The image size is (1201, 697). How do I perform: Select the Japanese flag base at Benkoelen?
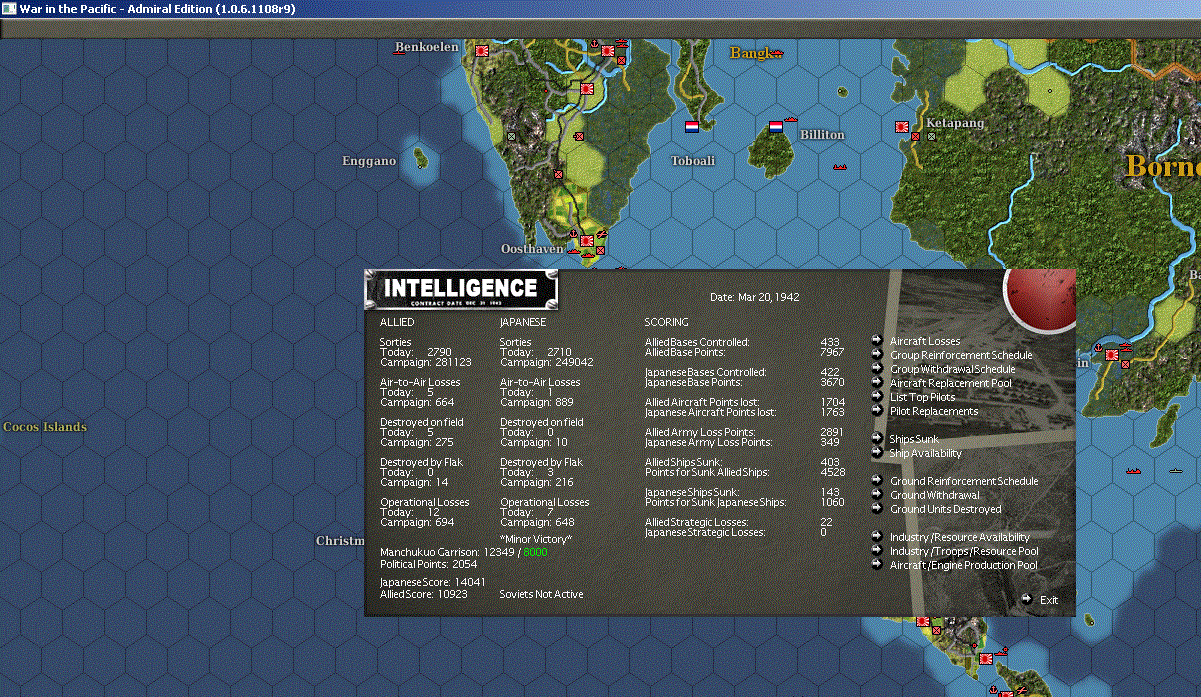click(481, 49)
